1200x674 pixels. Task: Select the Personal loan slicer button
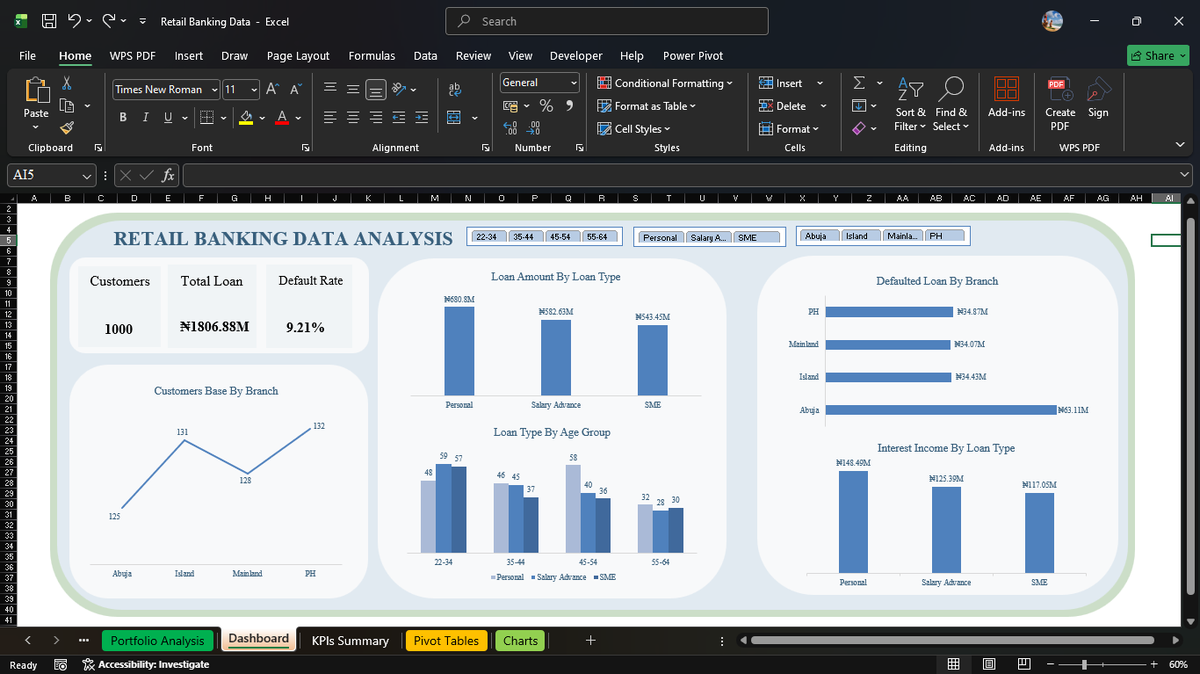[660, 237]
